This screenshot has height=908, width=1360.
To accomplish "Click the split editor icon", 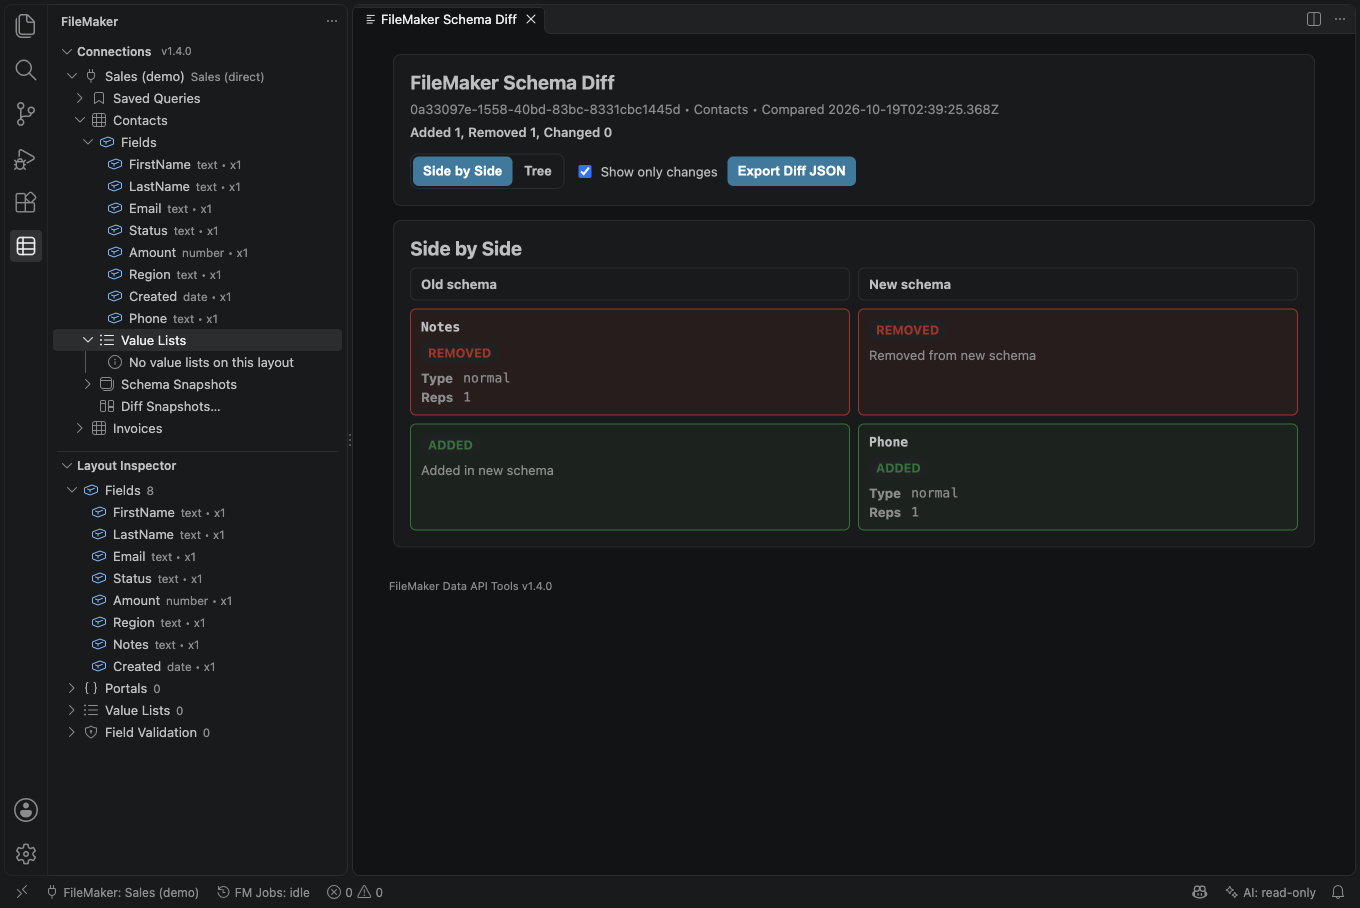I will tap(1314, 19).
